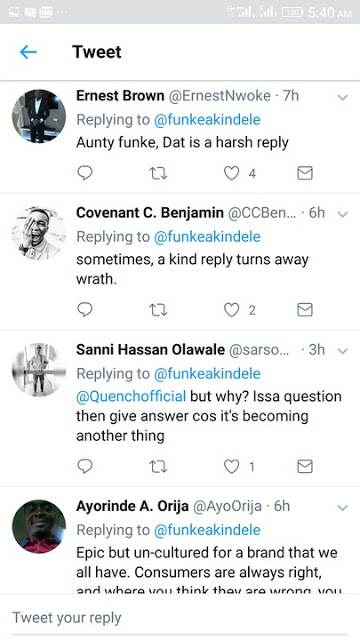
Task: Open Ernest Brown's profile picture
Action: 39,116
